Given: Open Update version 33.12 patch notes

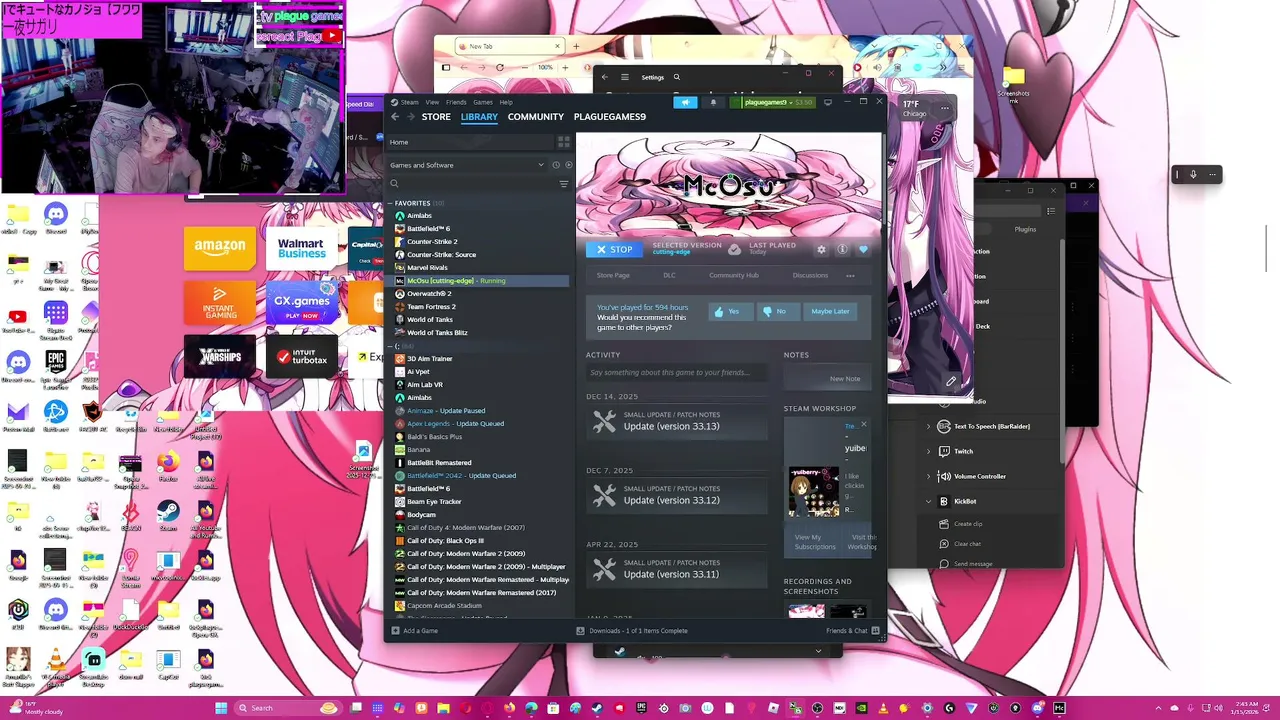Looking at the screenshot, I should (677, 495).
